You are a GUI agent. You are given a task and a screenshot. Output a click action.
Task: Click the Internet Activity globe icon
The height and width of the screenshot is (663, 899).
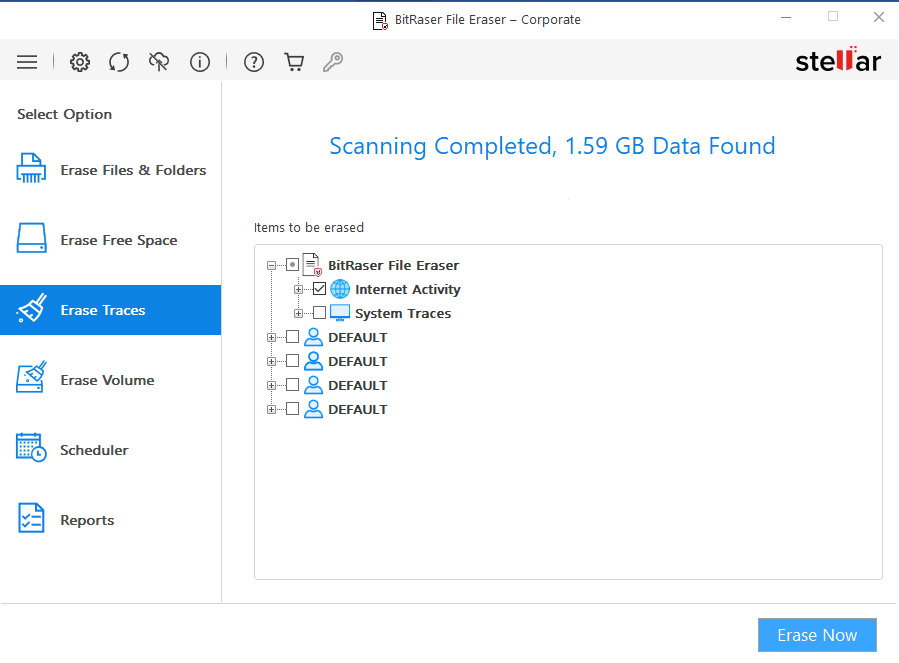coord(340,289)
